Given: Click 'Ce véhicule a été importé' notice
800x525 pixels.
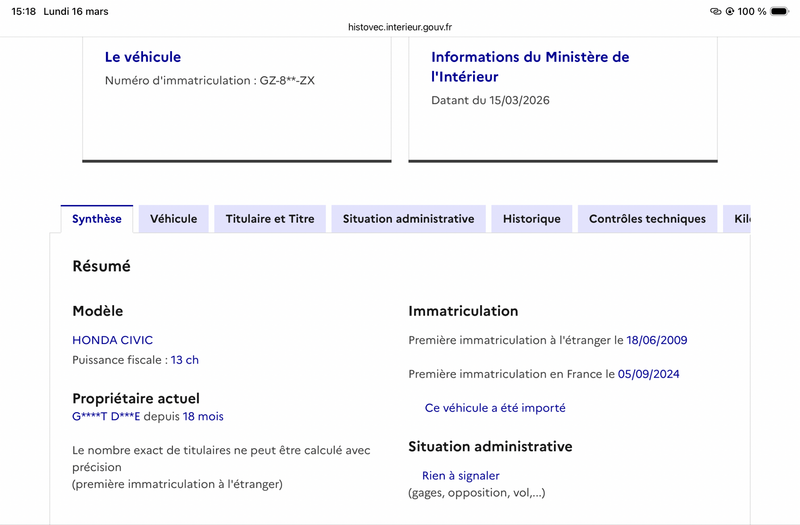Looking at the screenshot, I should 495,408.
